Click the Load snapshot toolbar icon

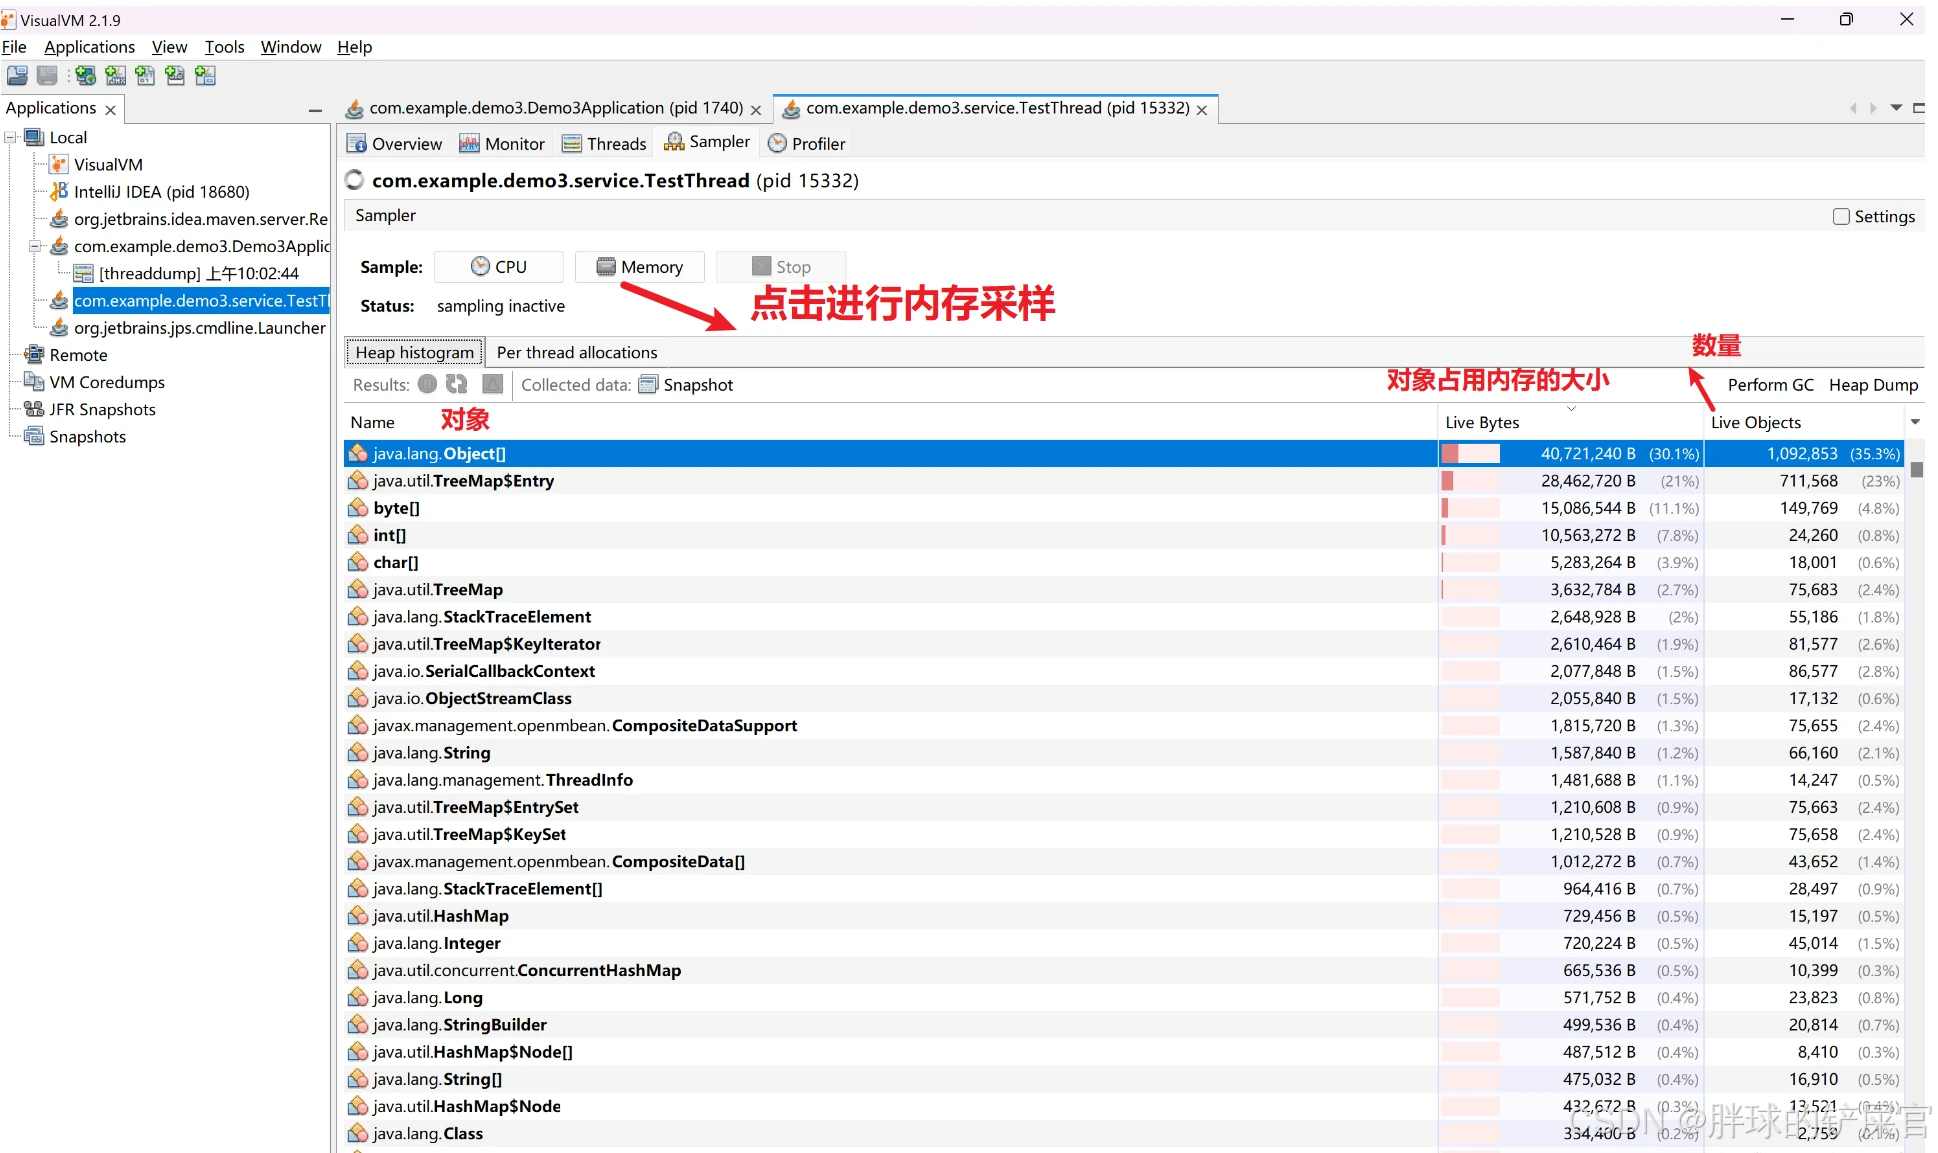click(17, 75)
